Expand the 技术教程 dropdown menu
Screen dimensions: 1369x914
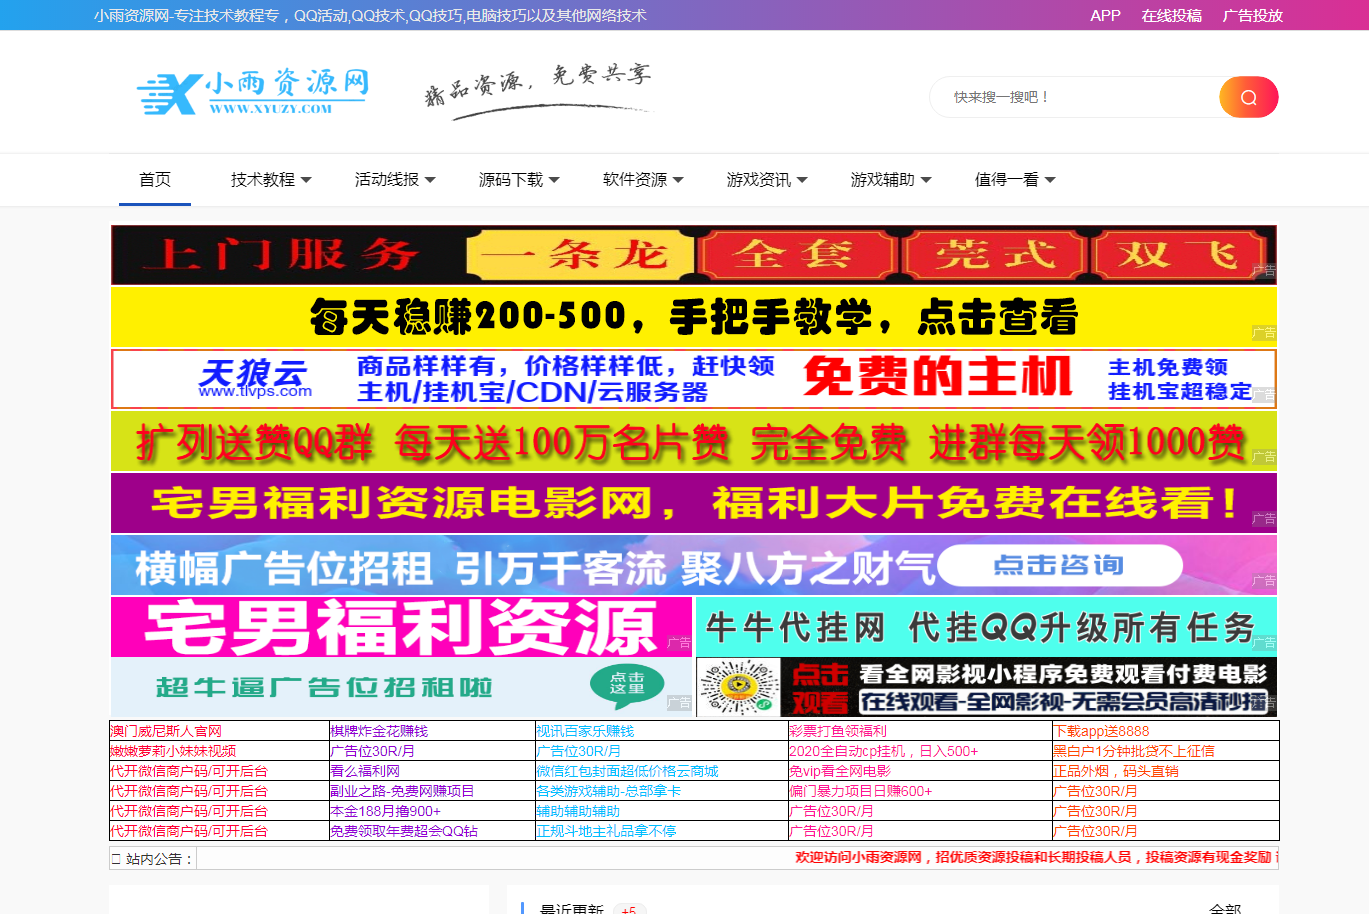271,180
